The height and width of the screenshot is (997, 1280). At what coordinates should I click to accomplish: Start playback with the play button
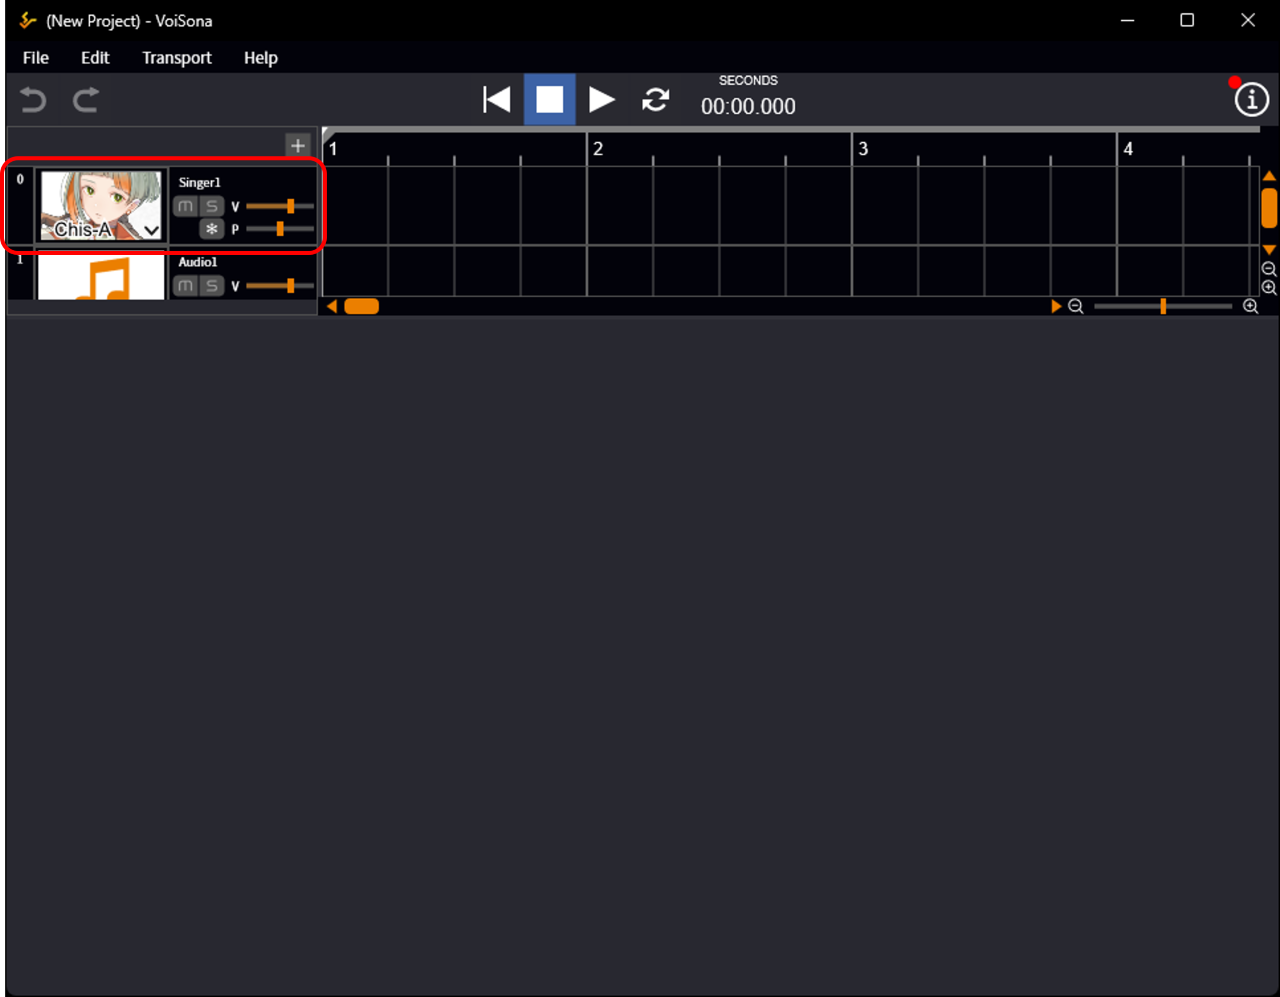pyautogui.click(x=602, y=99)
